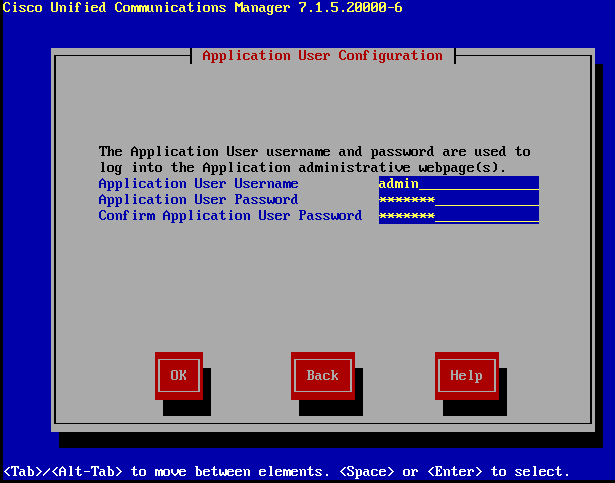Click the text 'log into the Application administrative webpage(s).'
This screenshot has height=483, width=615.
point(302,168)
